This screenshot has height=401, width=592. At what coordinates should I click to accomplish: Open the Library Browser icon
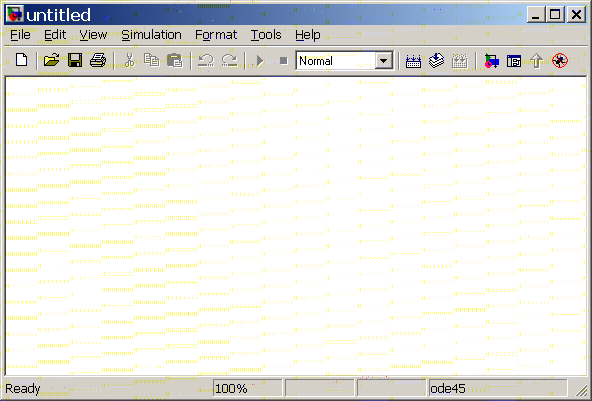coord(491,60)
